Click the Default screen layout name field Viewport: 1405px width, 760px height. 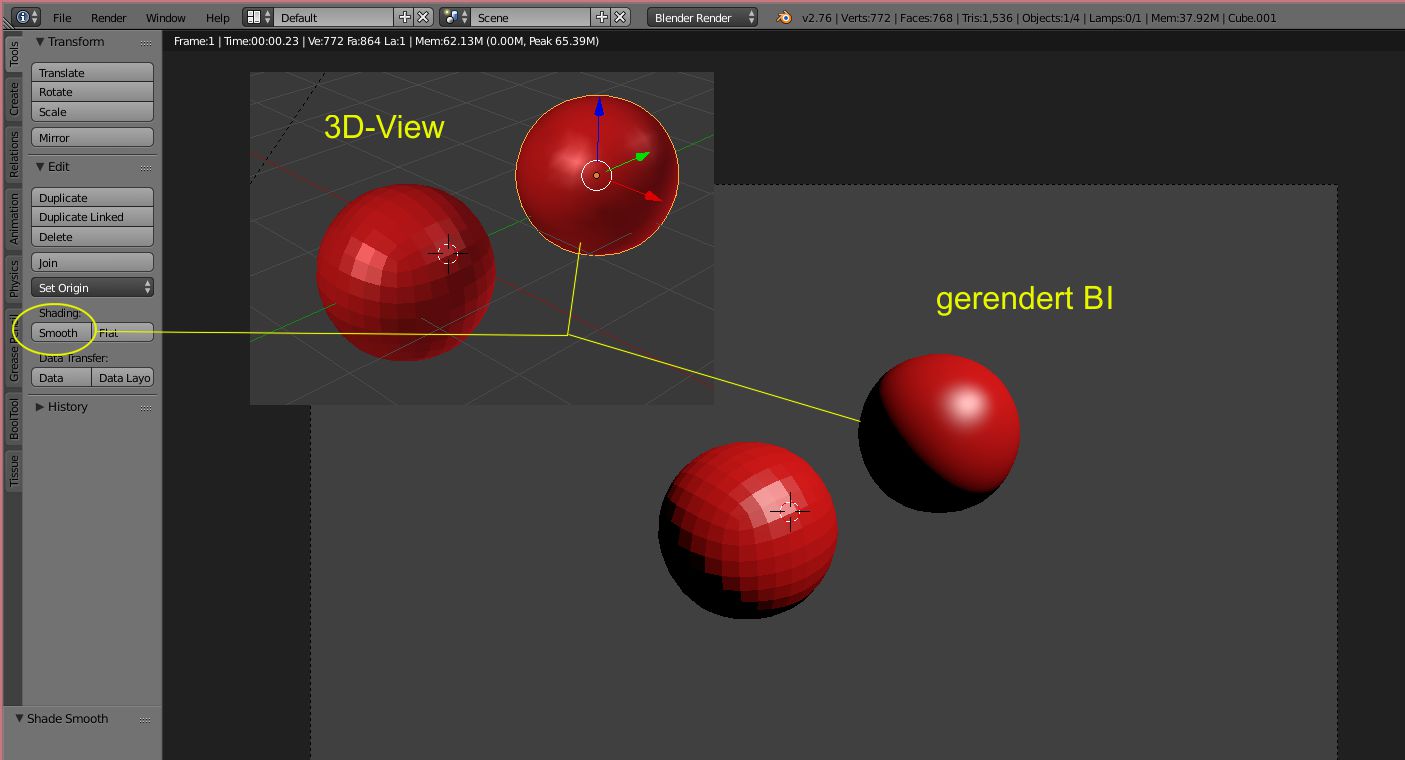(333, 17)
